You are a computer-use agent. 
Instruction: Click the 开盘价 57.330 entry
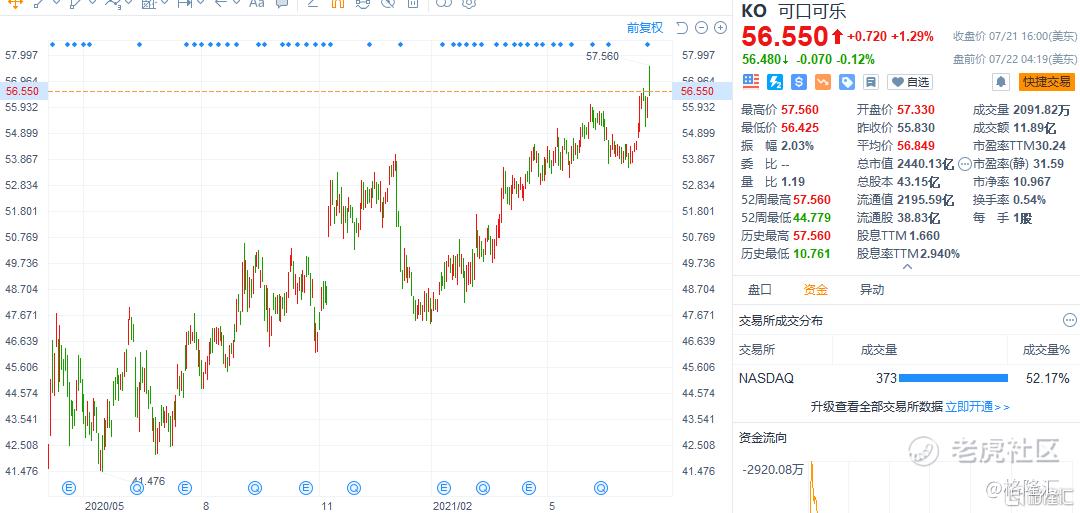pos(896,109)
